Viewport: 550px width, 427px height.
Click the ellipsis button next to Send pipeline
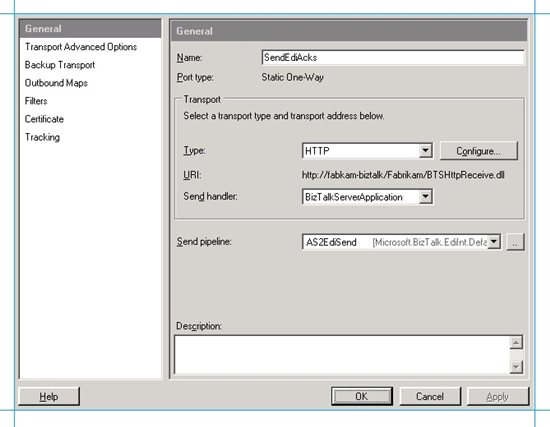coord(515,242)
